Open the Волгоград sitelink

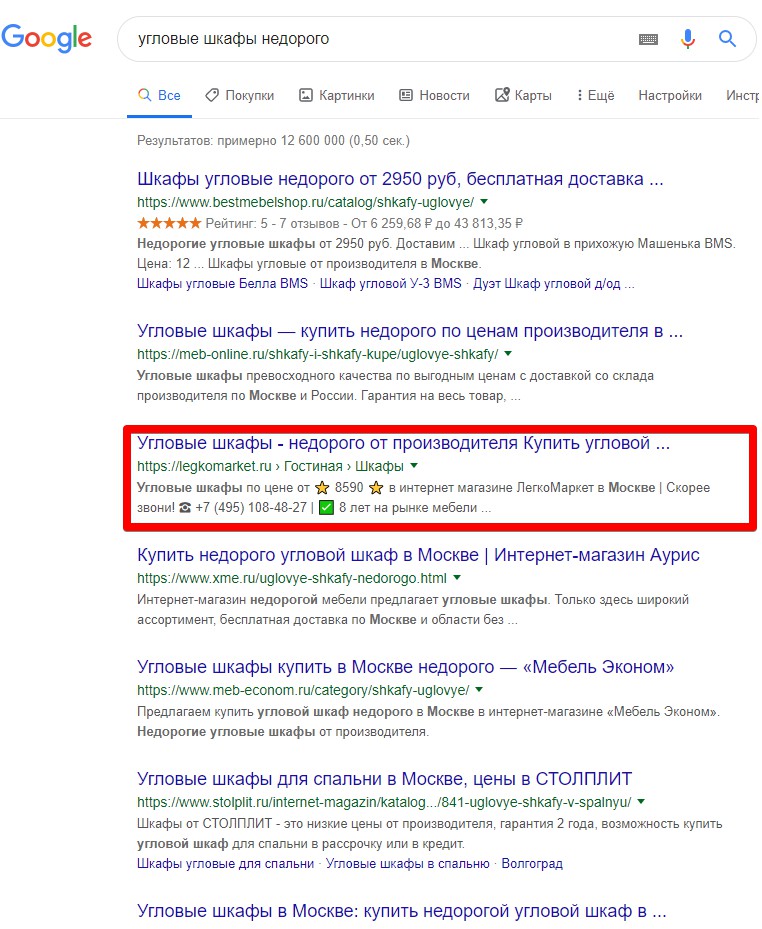532,864
